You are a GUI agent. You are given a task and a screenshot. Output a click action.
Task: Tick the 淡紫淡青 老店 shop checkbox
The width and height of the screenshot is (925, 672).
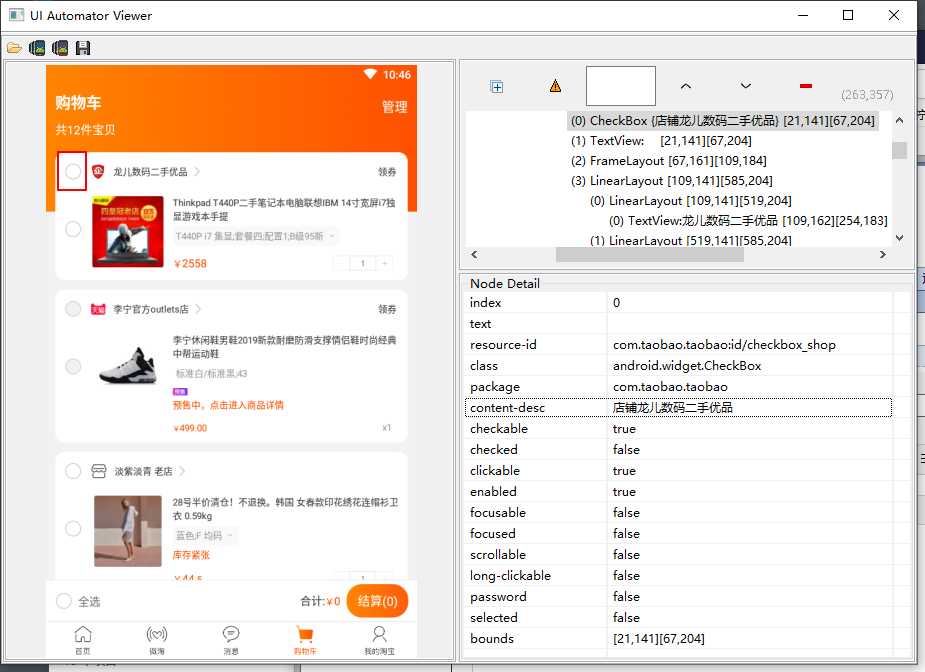click(x=73, y=471)
